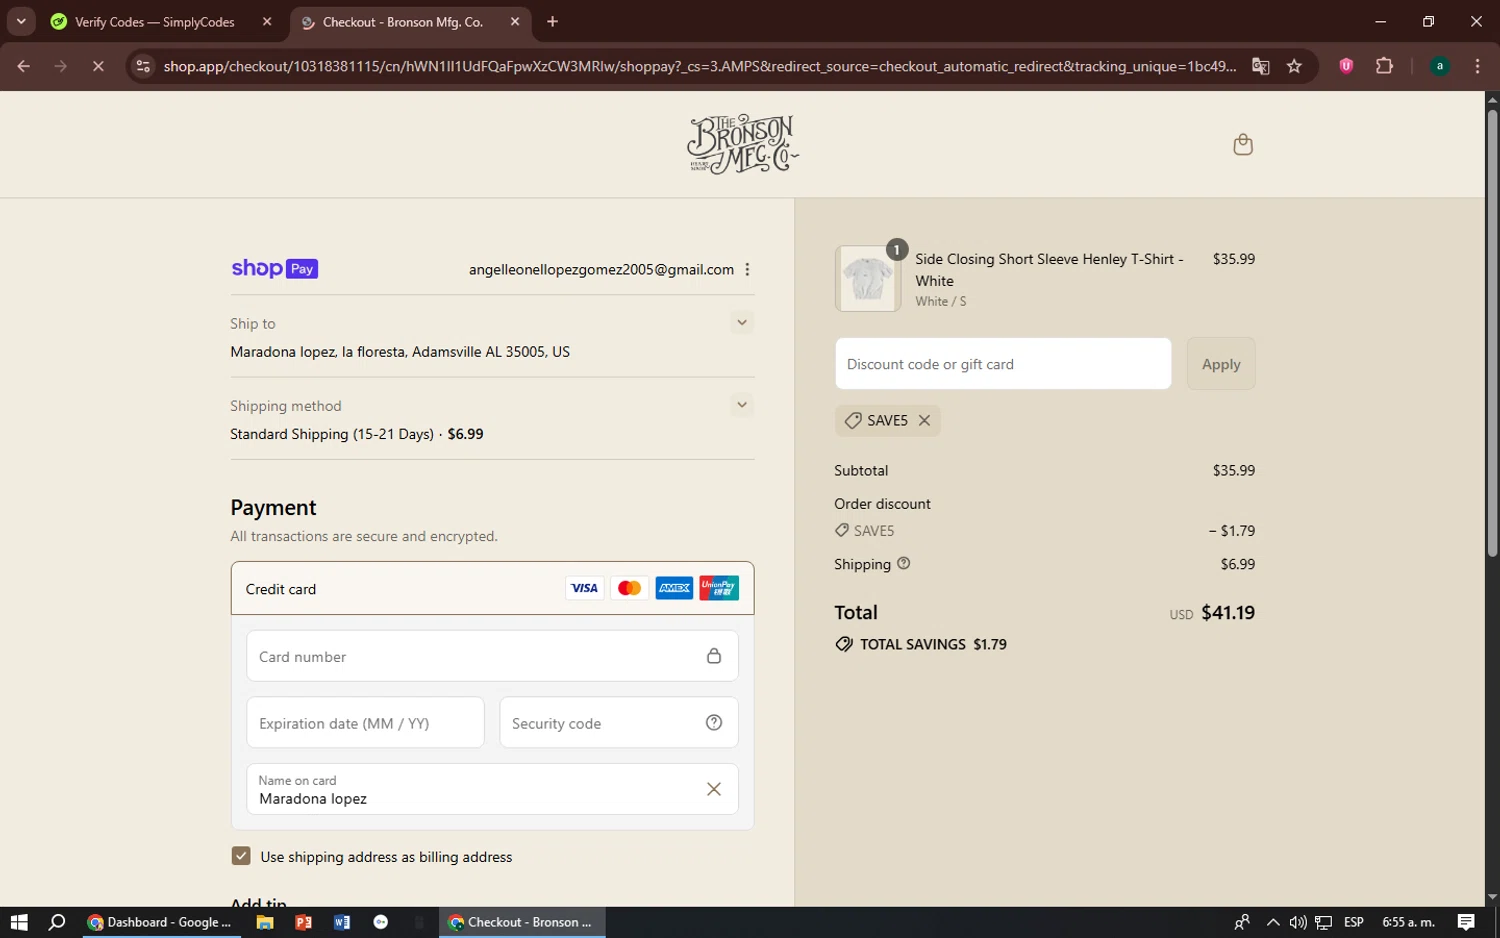Click the ESP language indicator
1500x938 pixels.
(x=1354, y=922)
